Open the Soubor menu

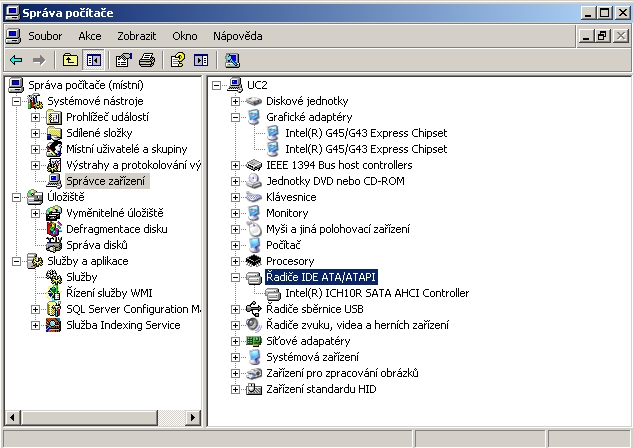pos(45,36)
